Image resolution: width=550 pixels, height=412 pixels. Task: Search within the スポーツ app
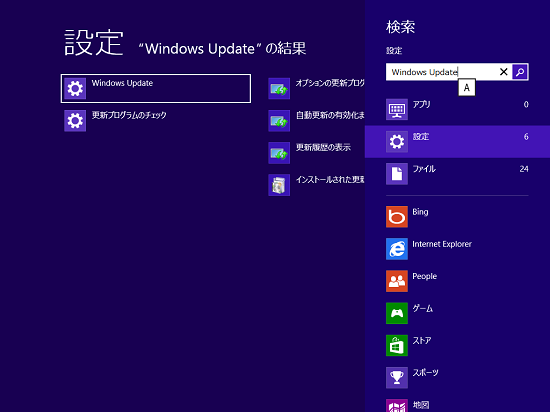point(457,378)
